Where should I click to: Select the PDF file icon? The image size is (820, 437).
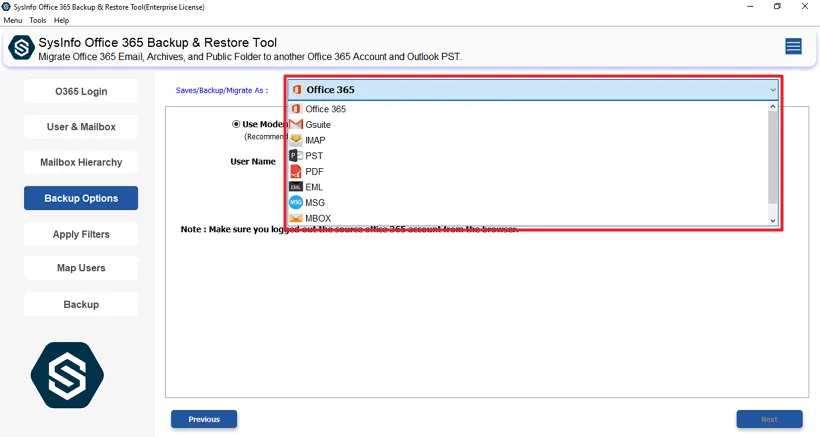click(x=296, y=171)
